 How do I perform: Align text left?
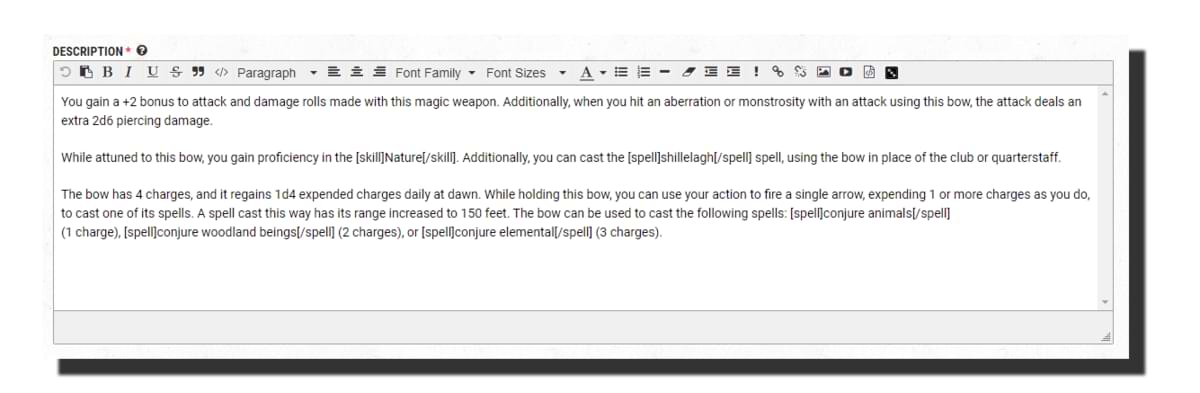334,72
